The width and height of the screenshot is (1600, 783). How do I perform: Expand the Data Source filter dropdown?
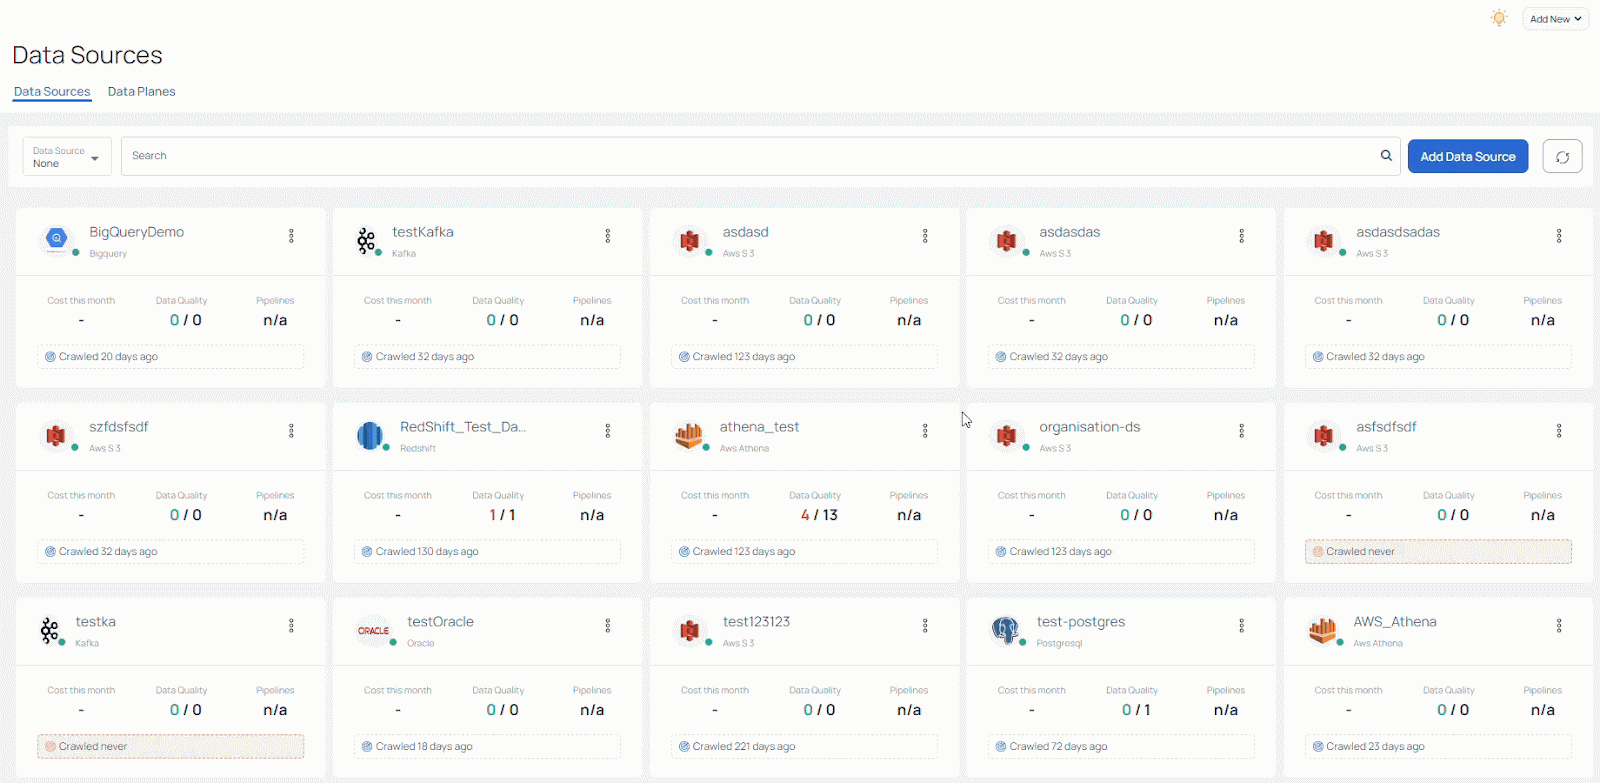pos(67,157)
